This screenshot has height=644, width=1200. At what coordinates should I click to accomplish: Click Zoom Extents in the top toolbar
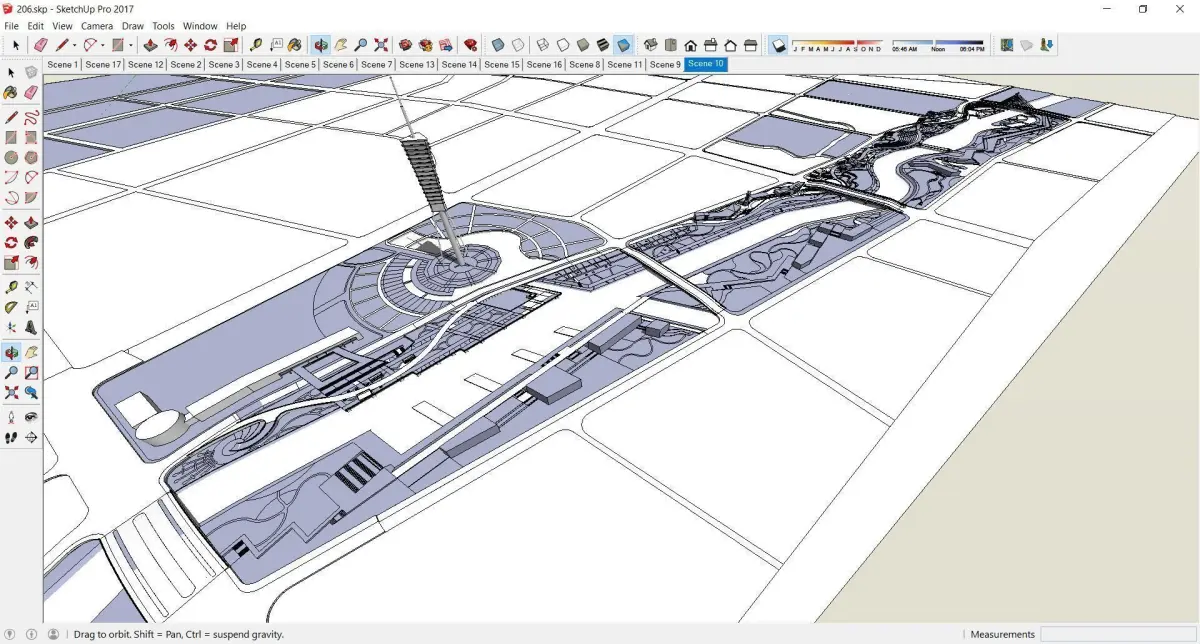[x=381, y=45]
